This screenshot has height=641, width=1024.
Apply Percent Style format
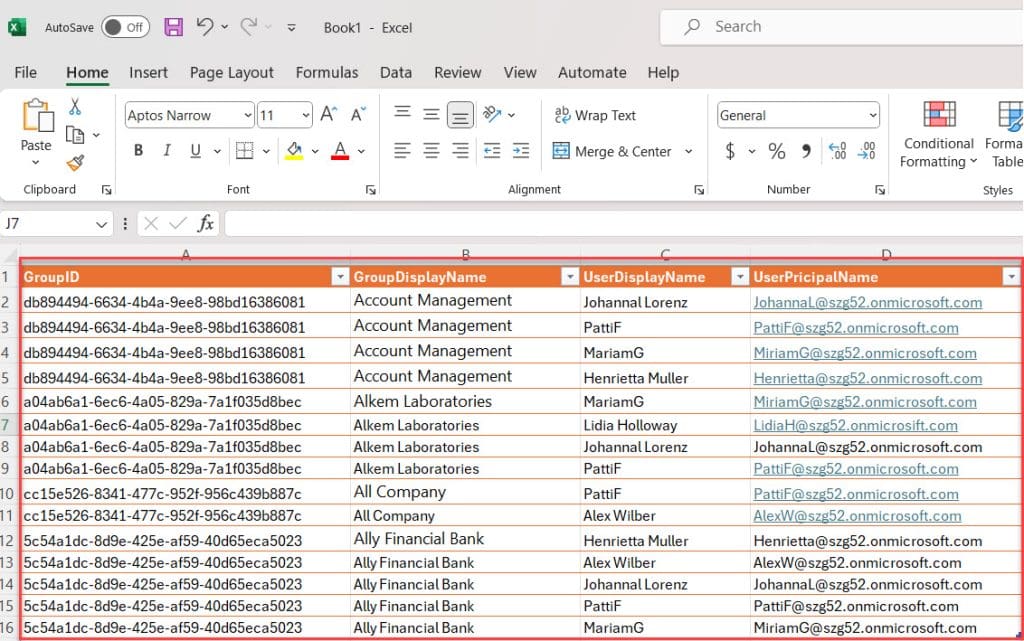(x=776, y=151)
